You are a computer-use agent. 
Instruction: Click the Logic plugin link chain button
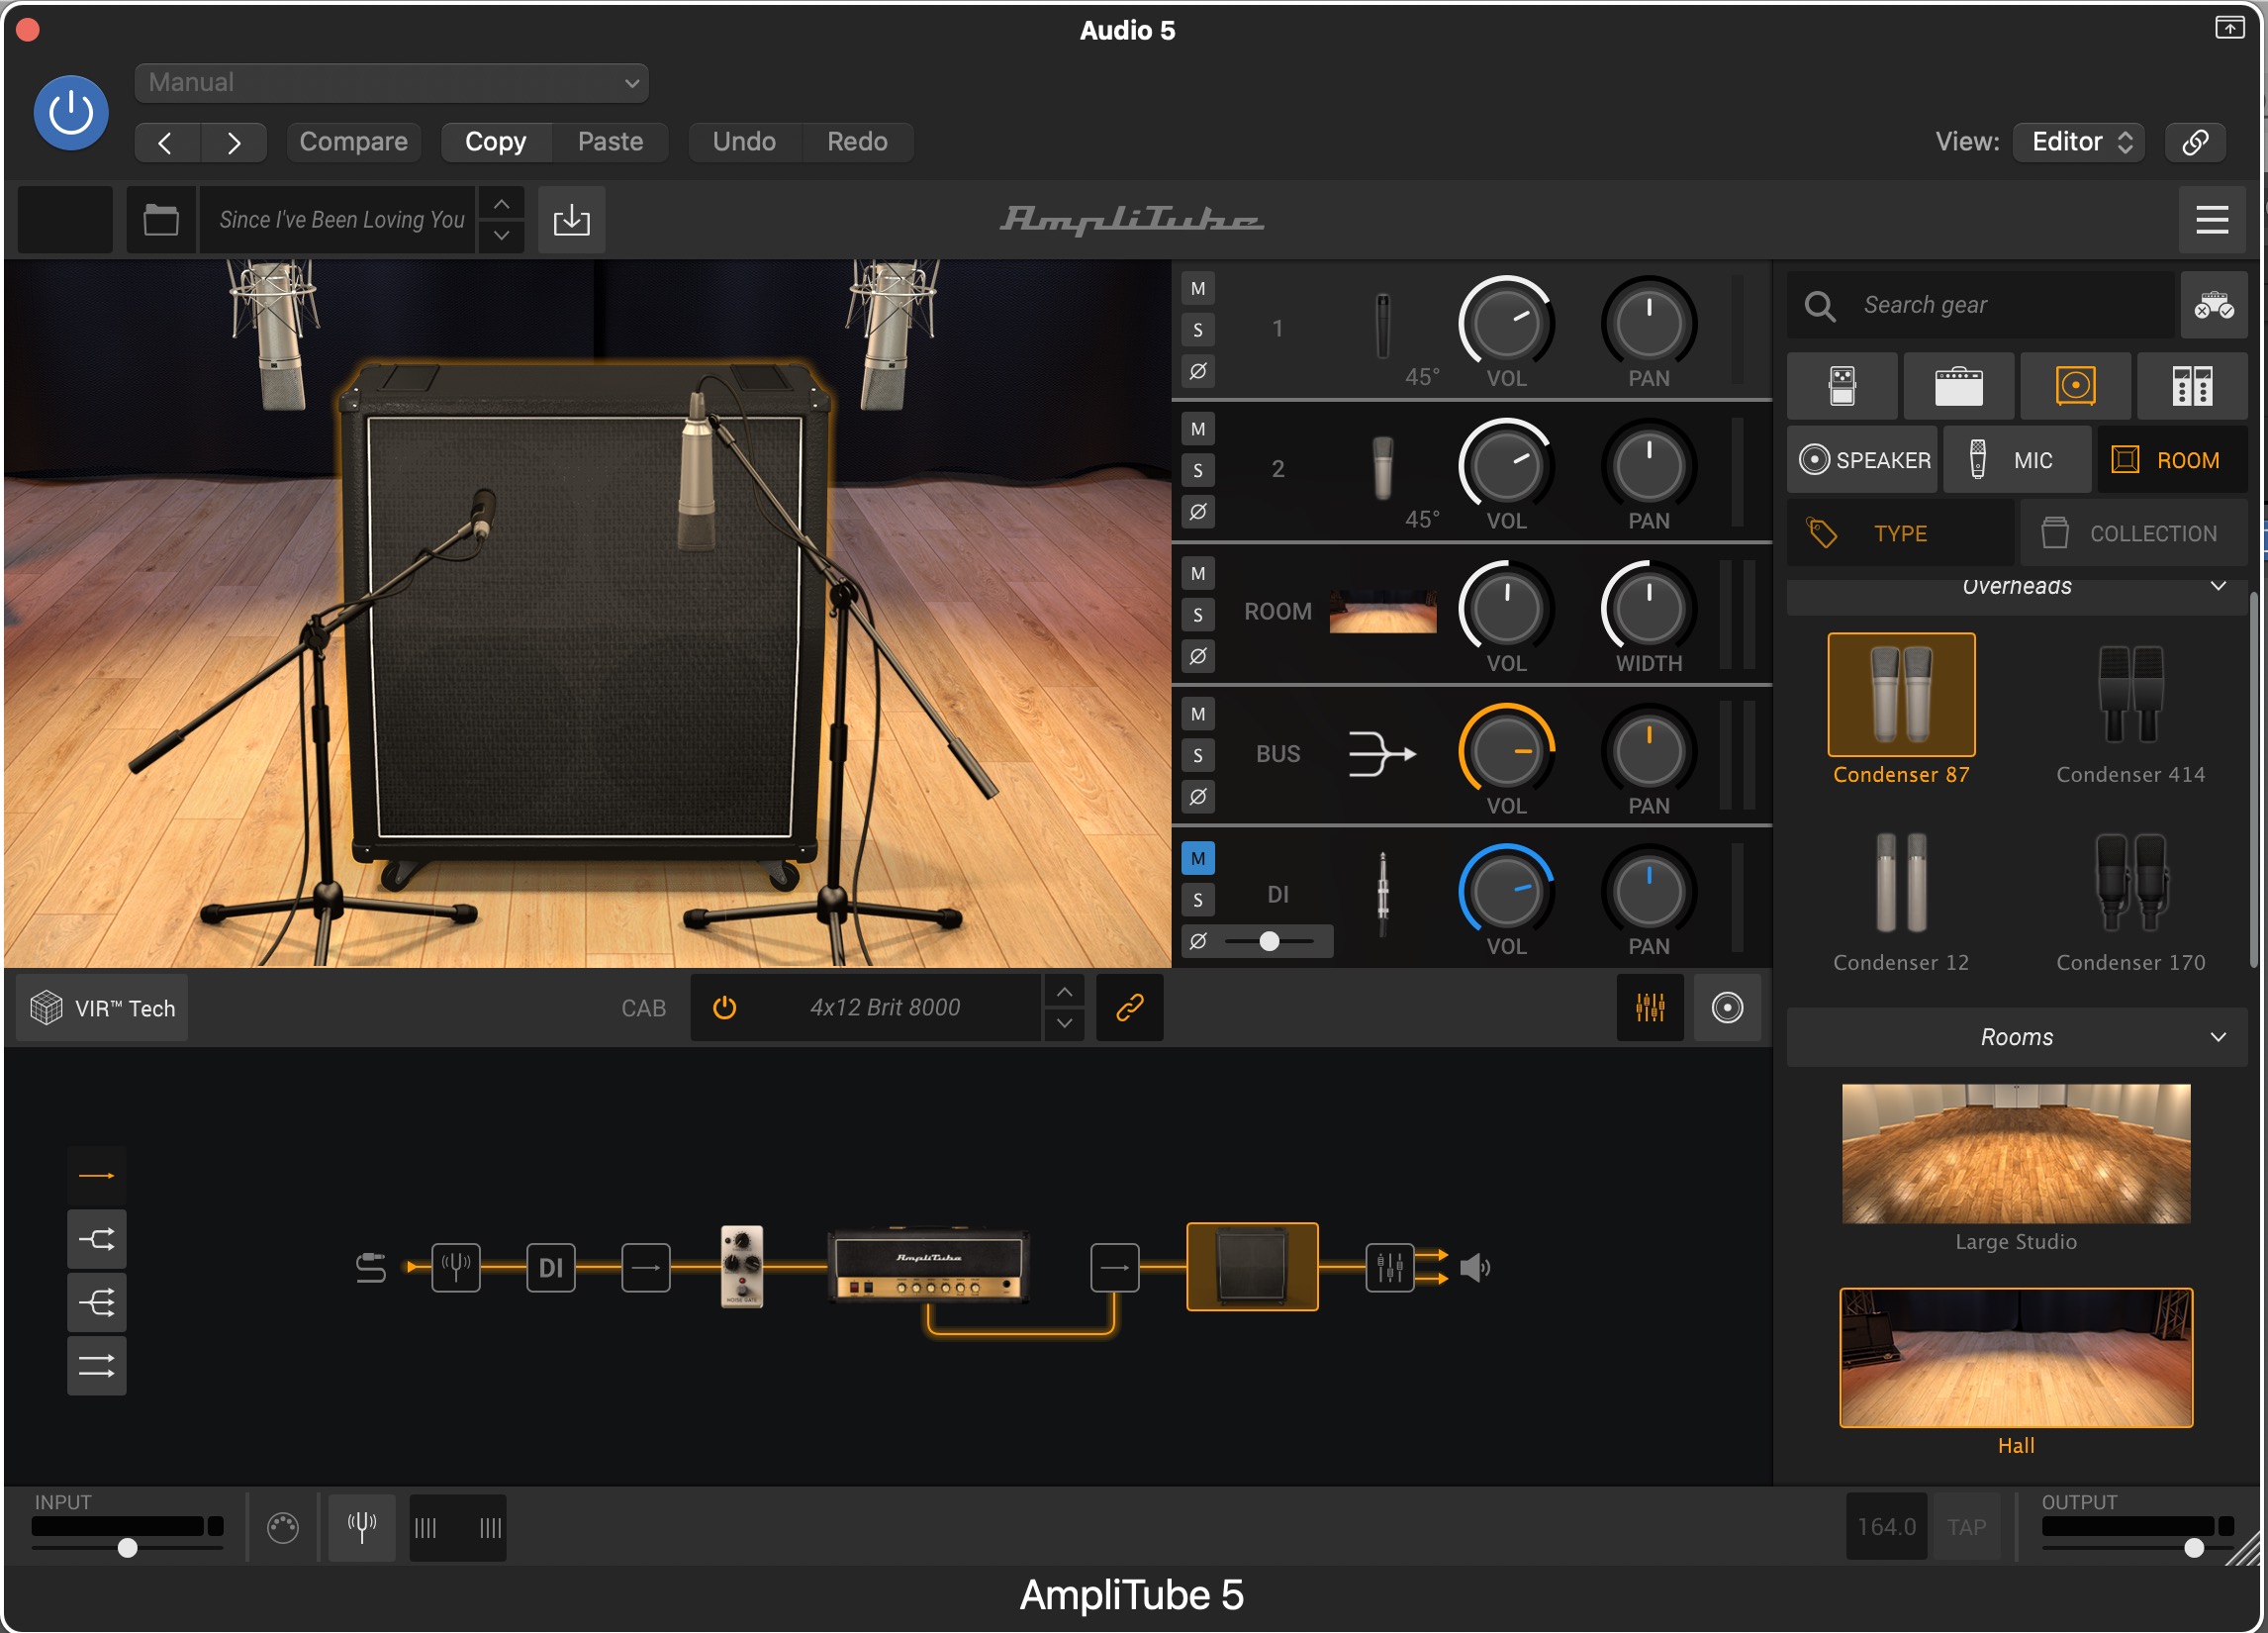pyautogui.click(x=2195, y=141)
